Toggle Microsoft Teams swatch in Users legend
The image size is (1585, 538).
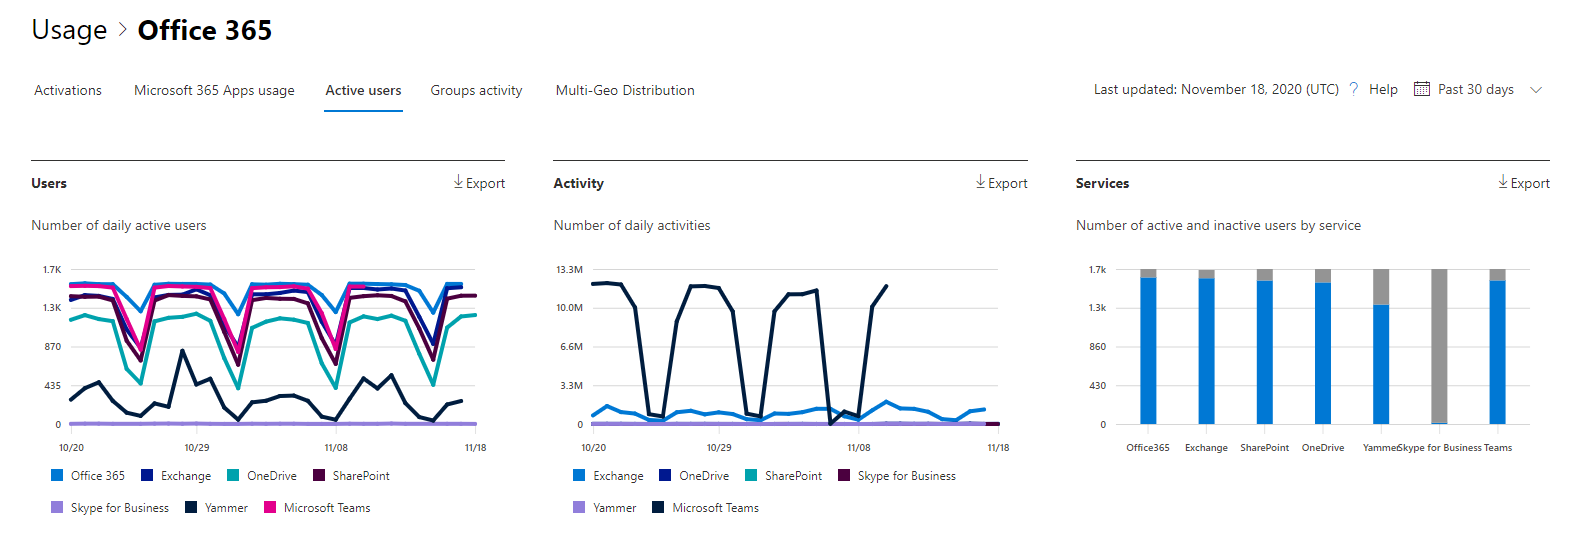[x=270, y=507]
